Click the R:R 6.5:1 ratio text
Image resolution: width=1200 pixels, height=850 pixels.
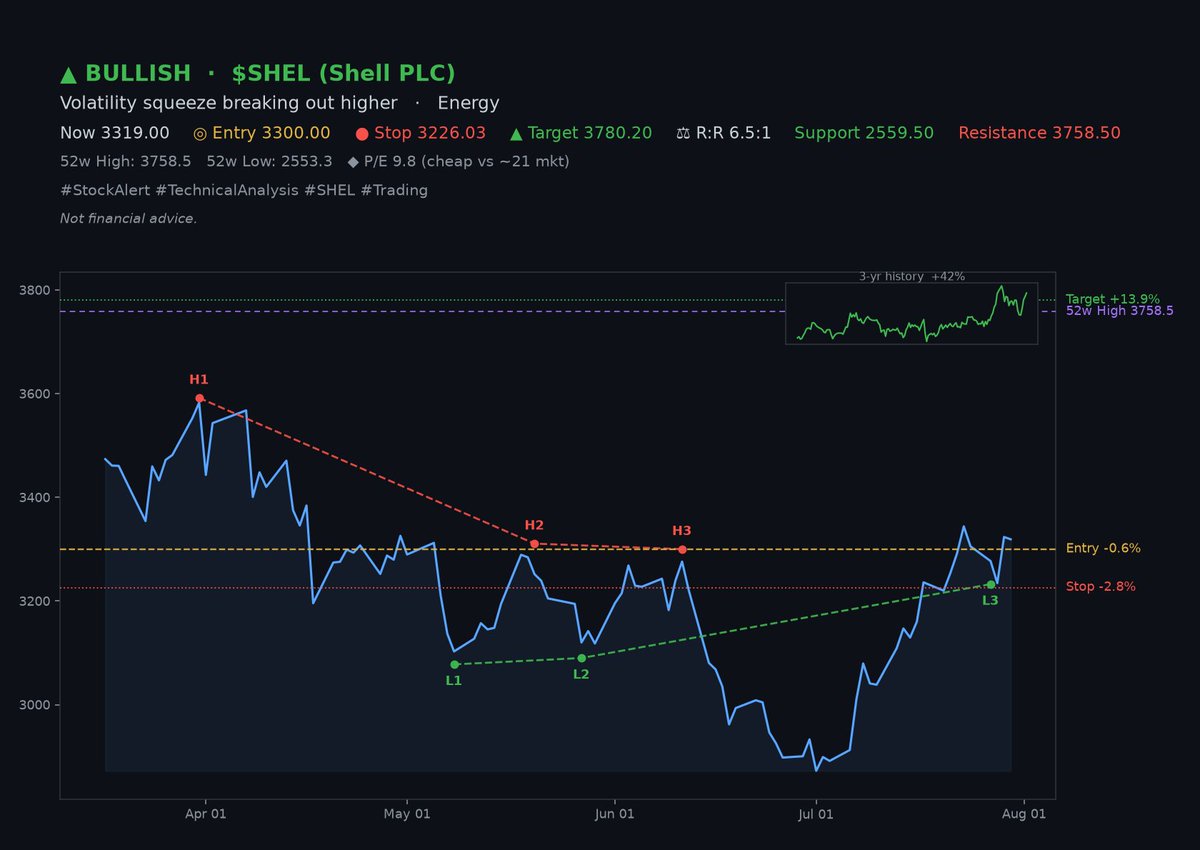coord(734,133)
